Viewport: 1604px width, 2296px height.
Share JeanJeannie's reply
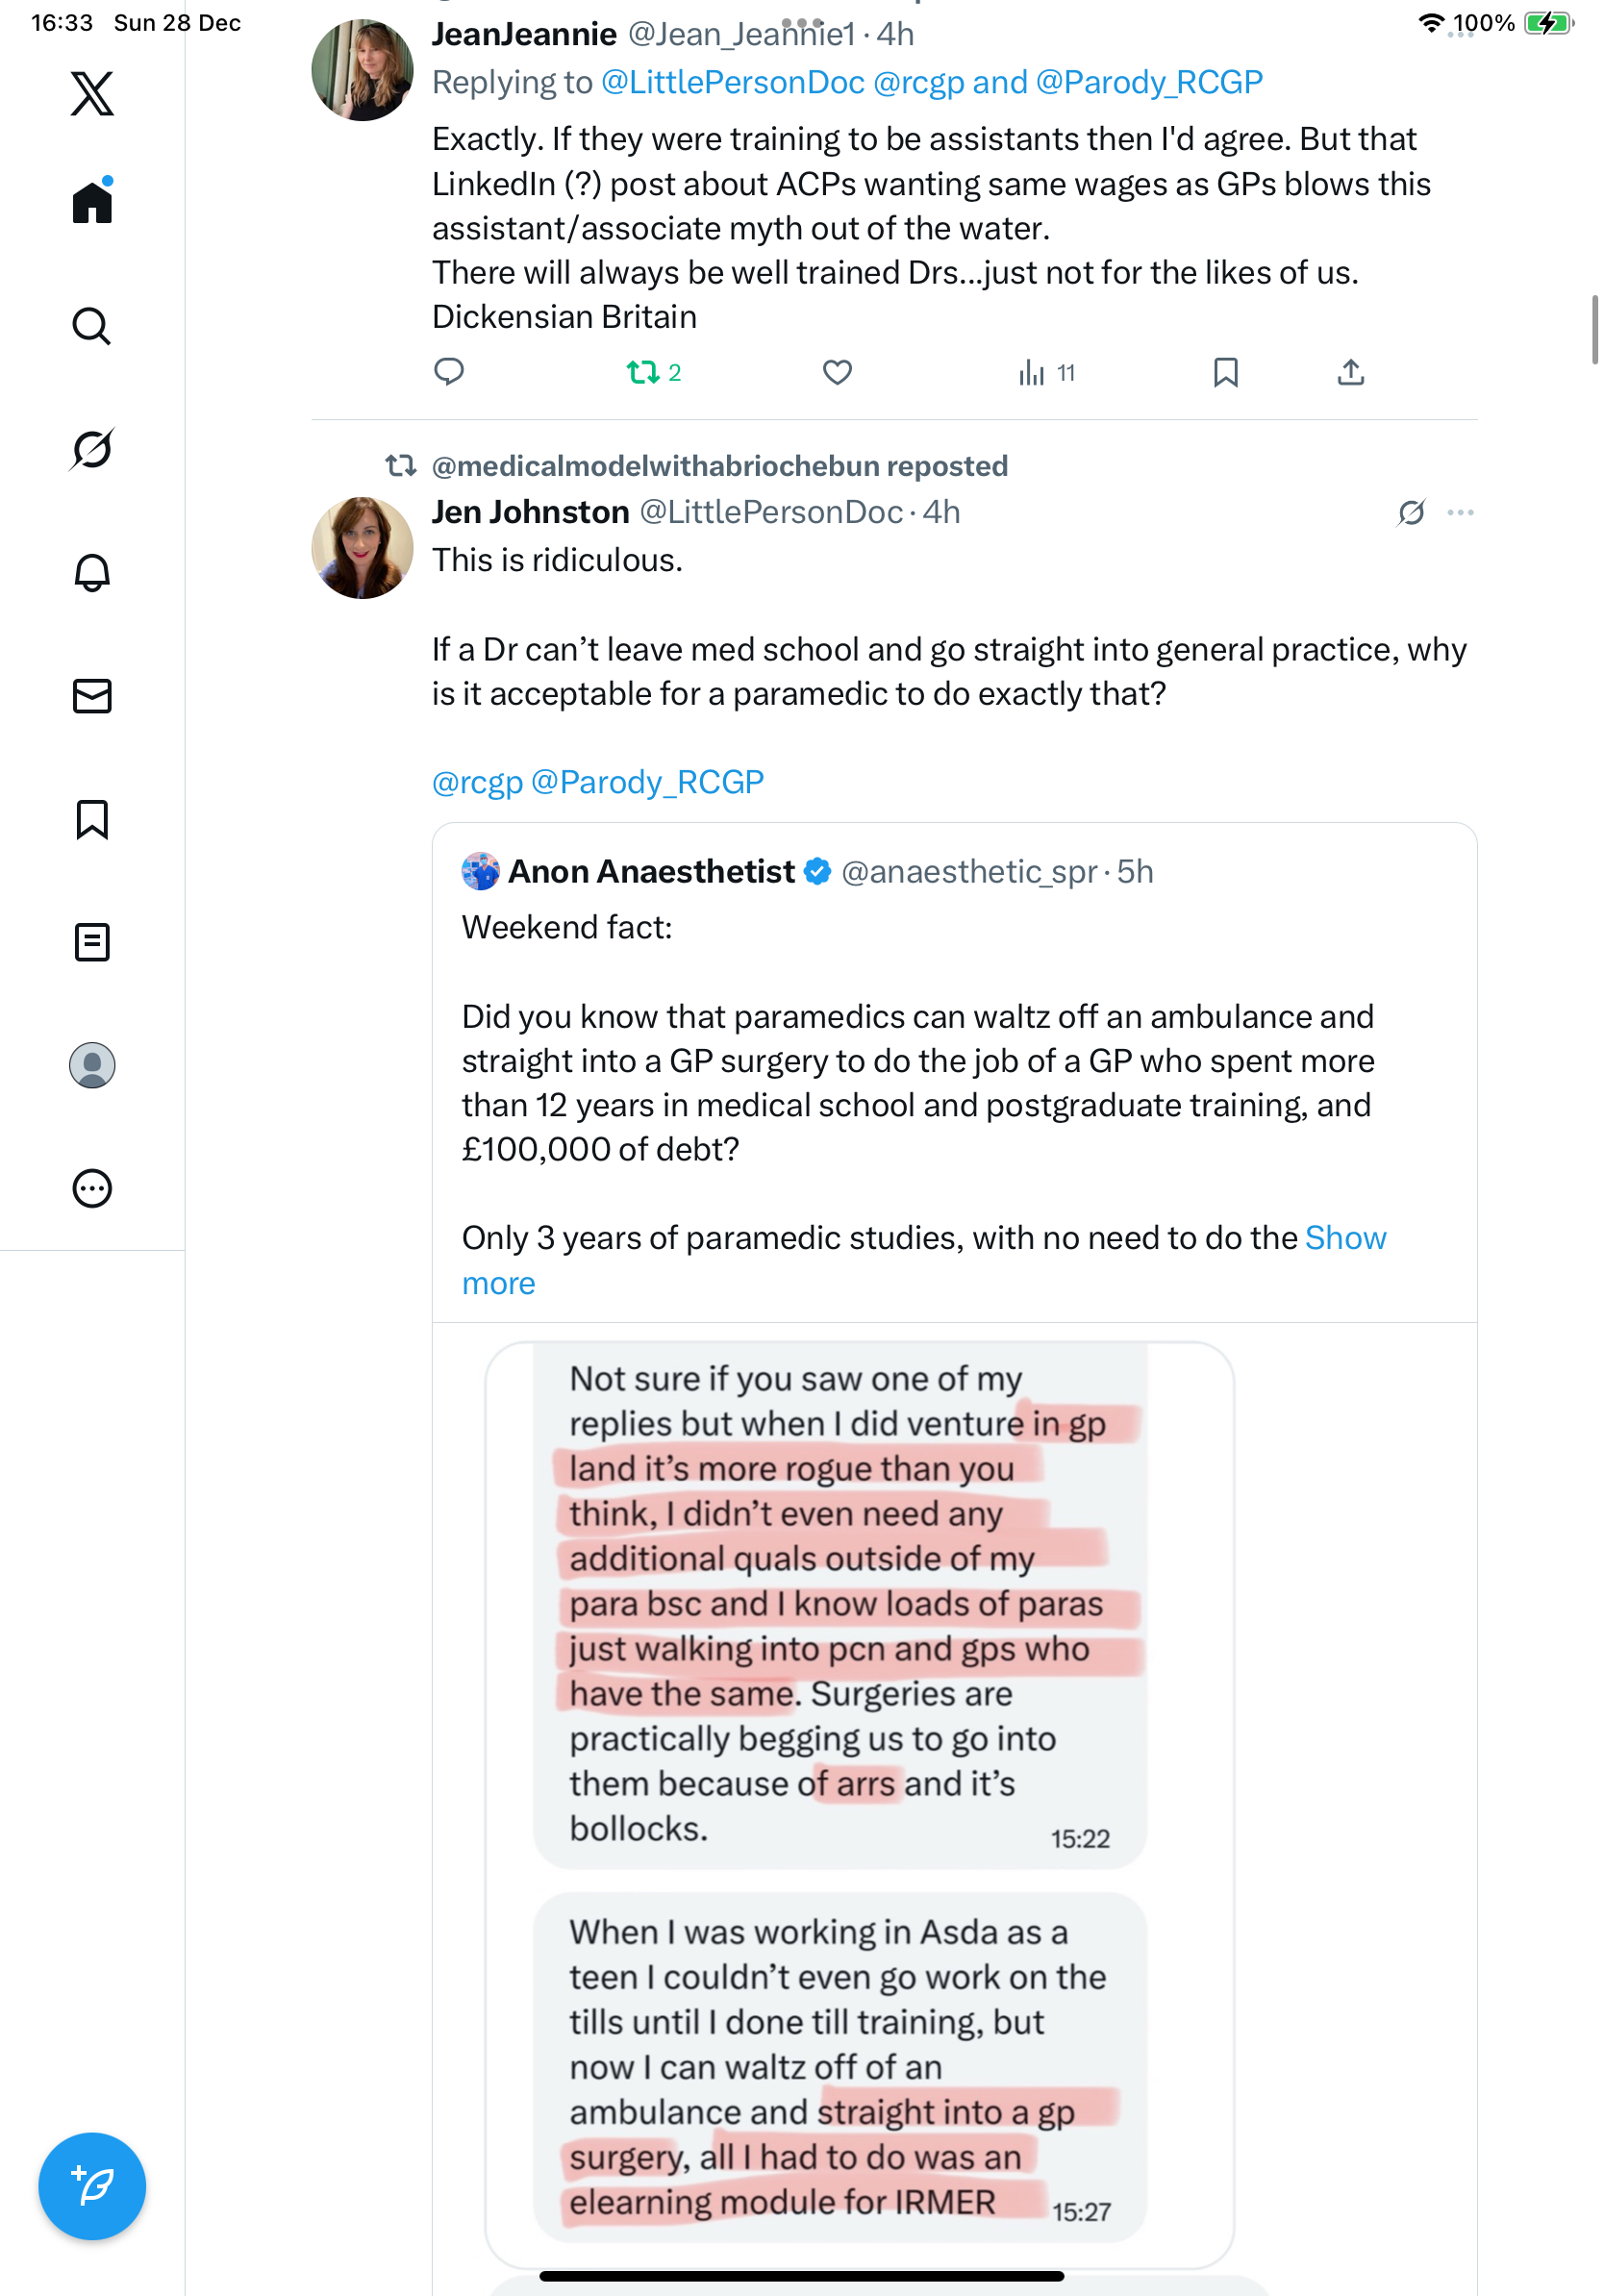(1350, 373)
